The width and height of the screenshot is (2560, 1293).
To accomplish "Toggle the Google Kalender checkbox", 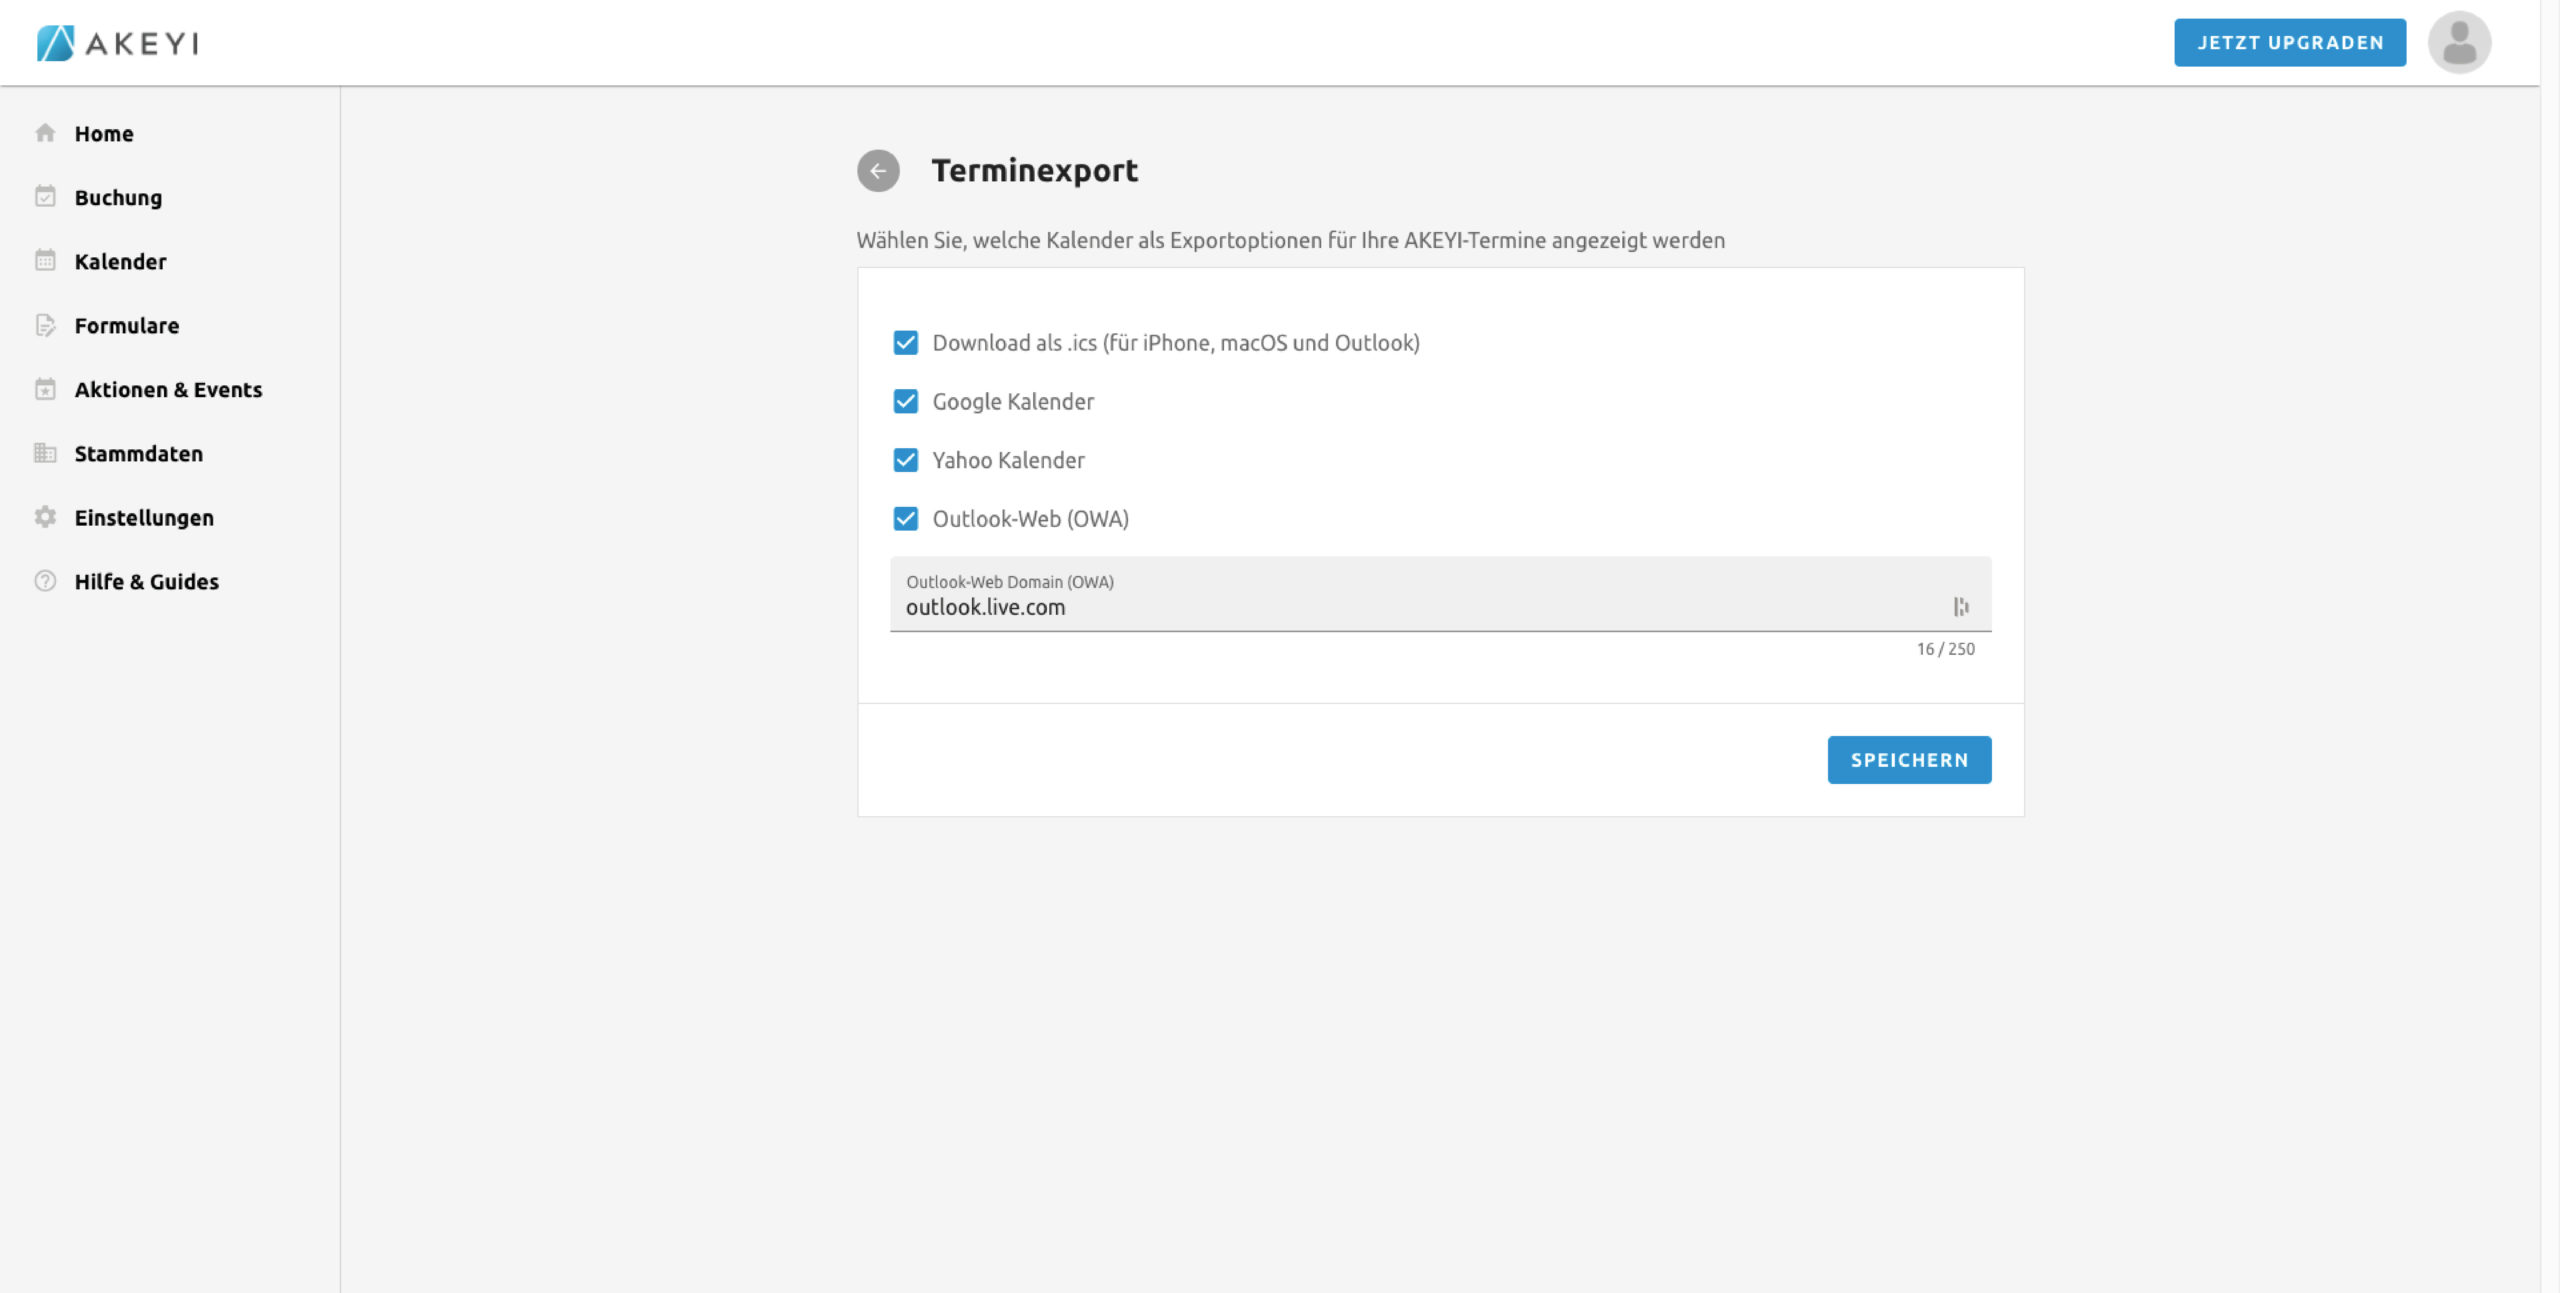I will coord(905,402).
